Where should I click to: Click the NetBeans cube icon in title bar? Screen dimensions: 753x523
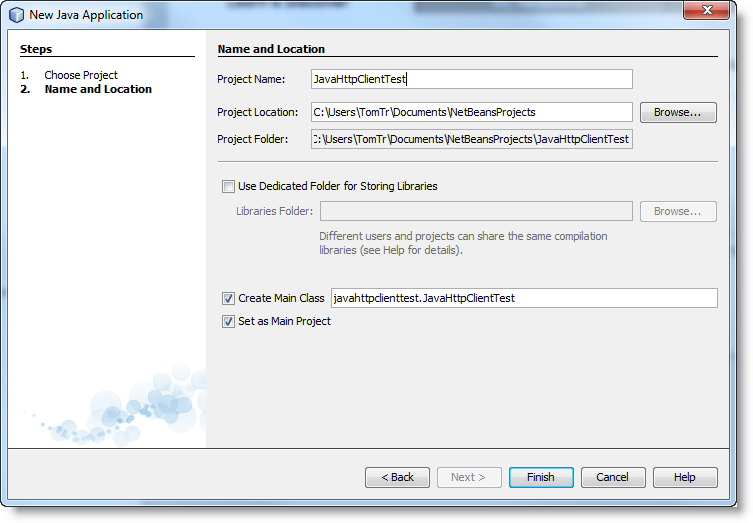[x=17, y=15]
